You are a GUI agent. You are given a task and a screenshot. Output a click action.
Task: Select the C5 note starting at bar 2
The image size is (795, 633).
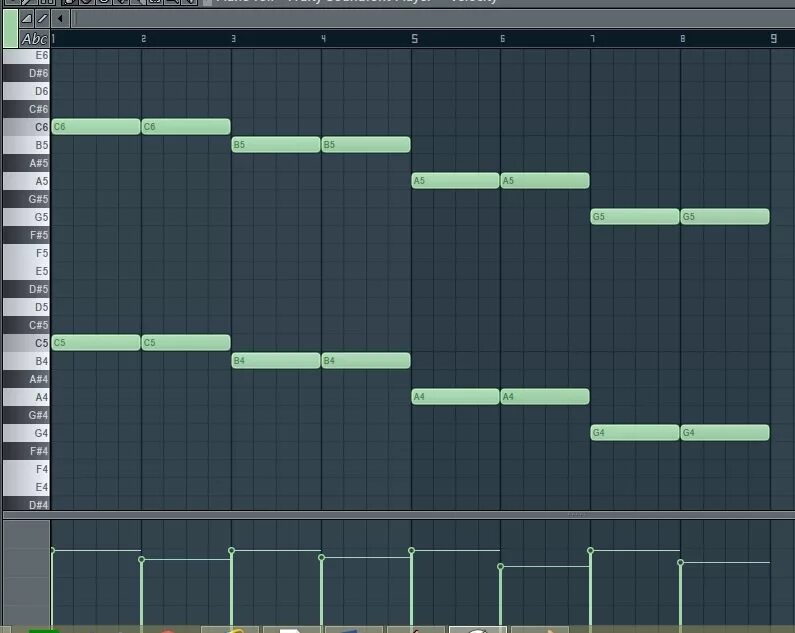[x=186, y=342]
